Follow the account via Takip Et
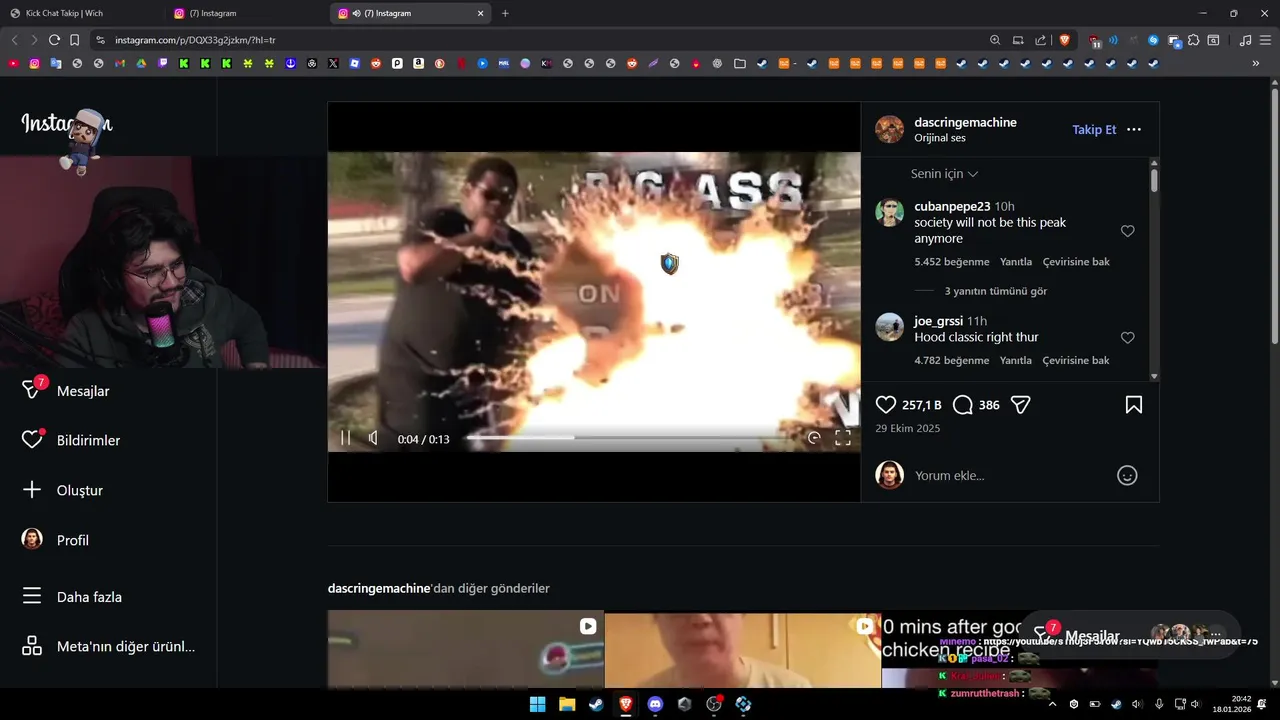Image resolution: width=1280 pixels, height=720 pixels. coord(1094,130)
